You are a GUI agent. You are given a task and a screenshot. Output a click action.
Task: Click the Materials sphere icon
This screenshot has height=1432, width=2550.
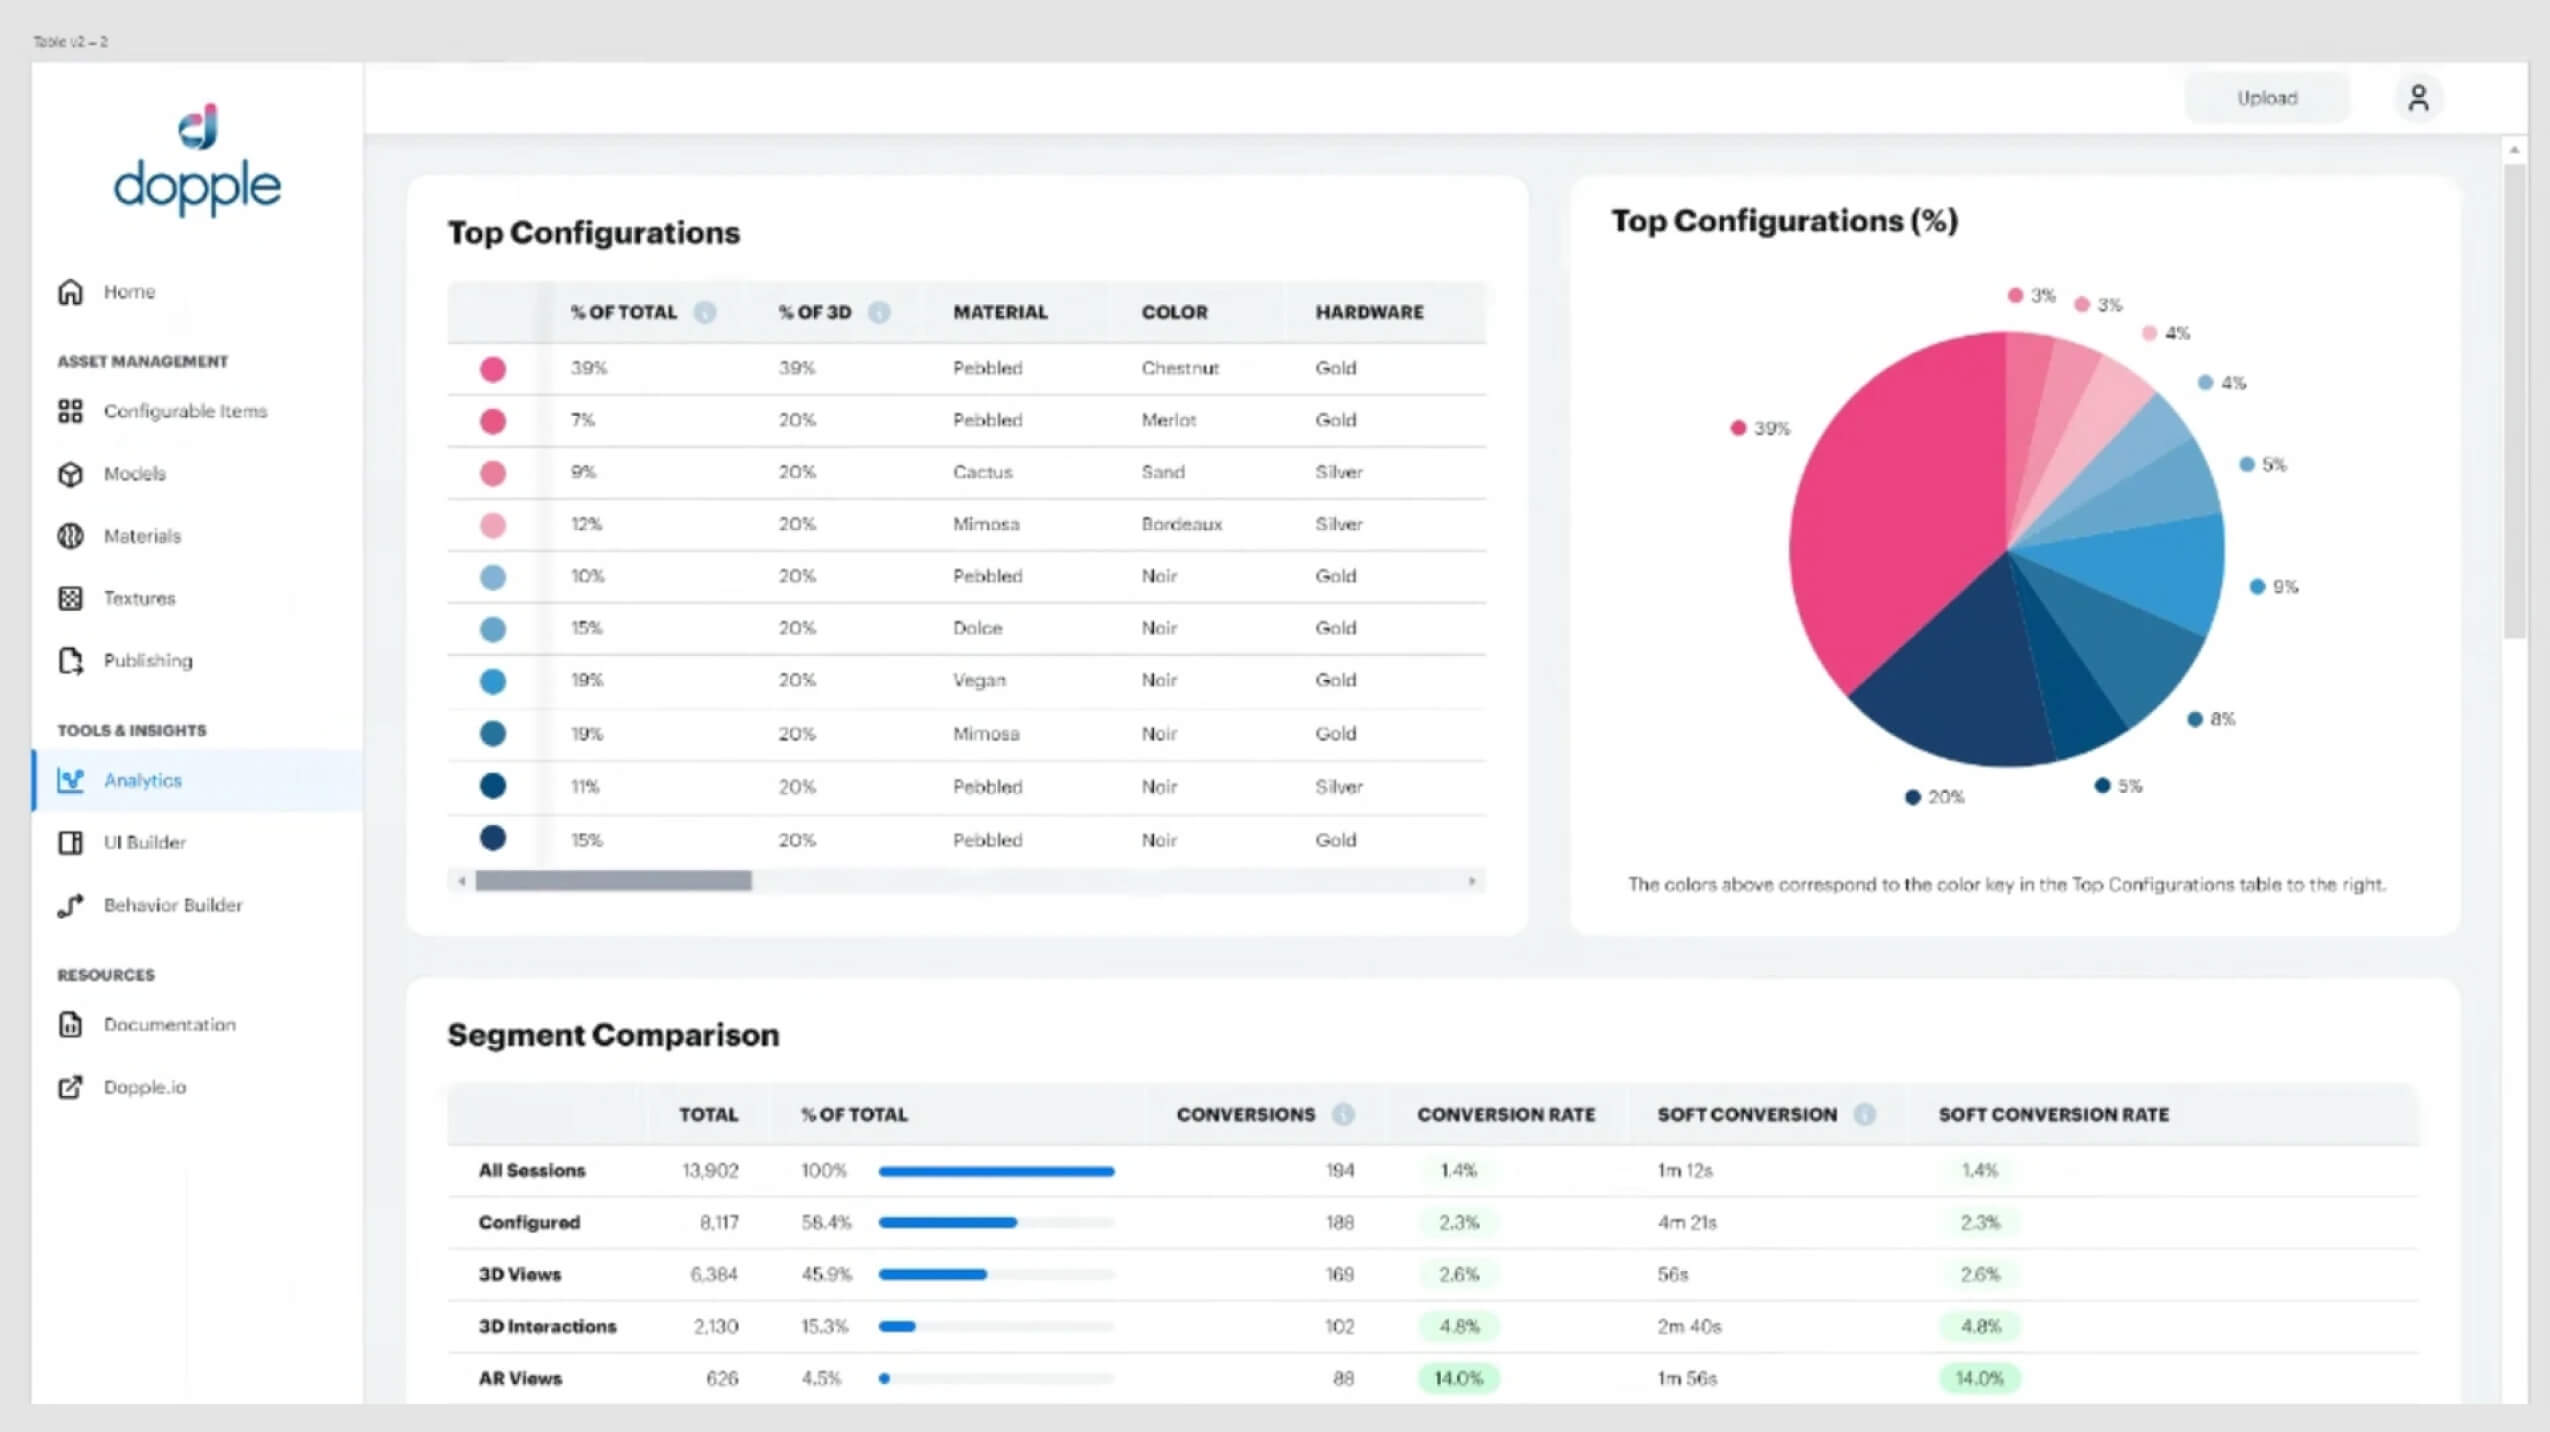70,536
